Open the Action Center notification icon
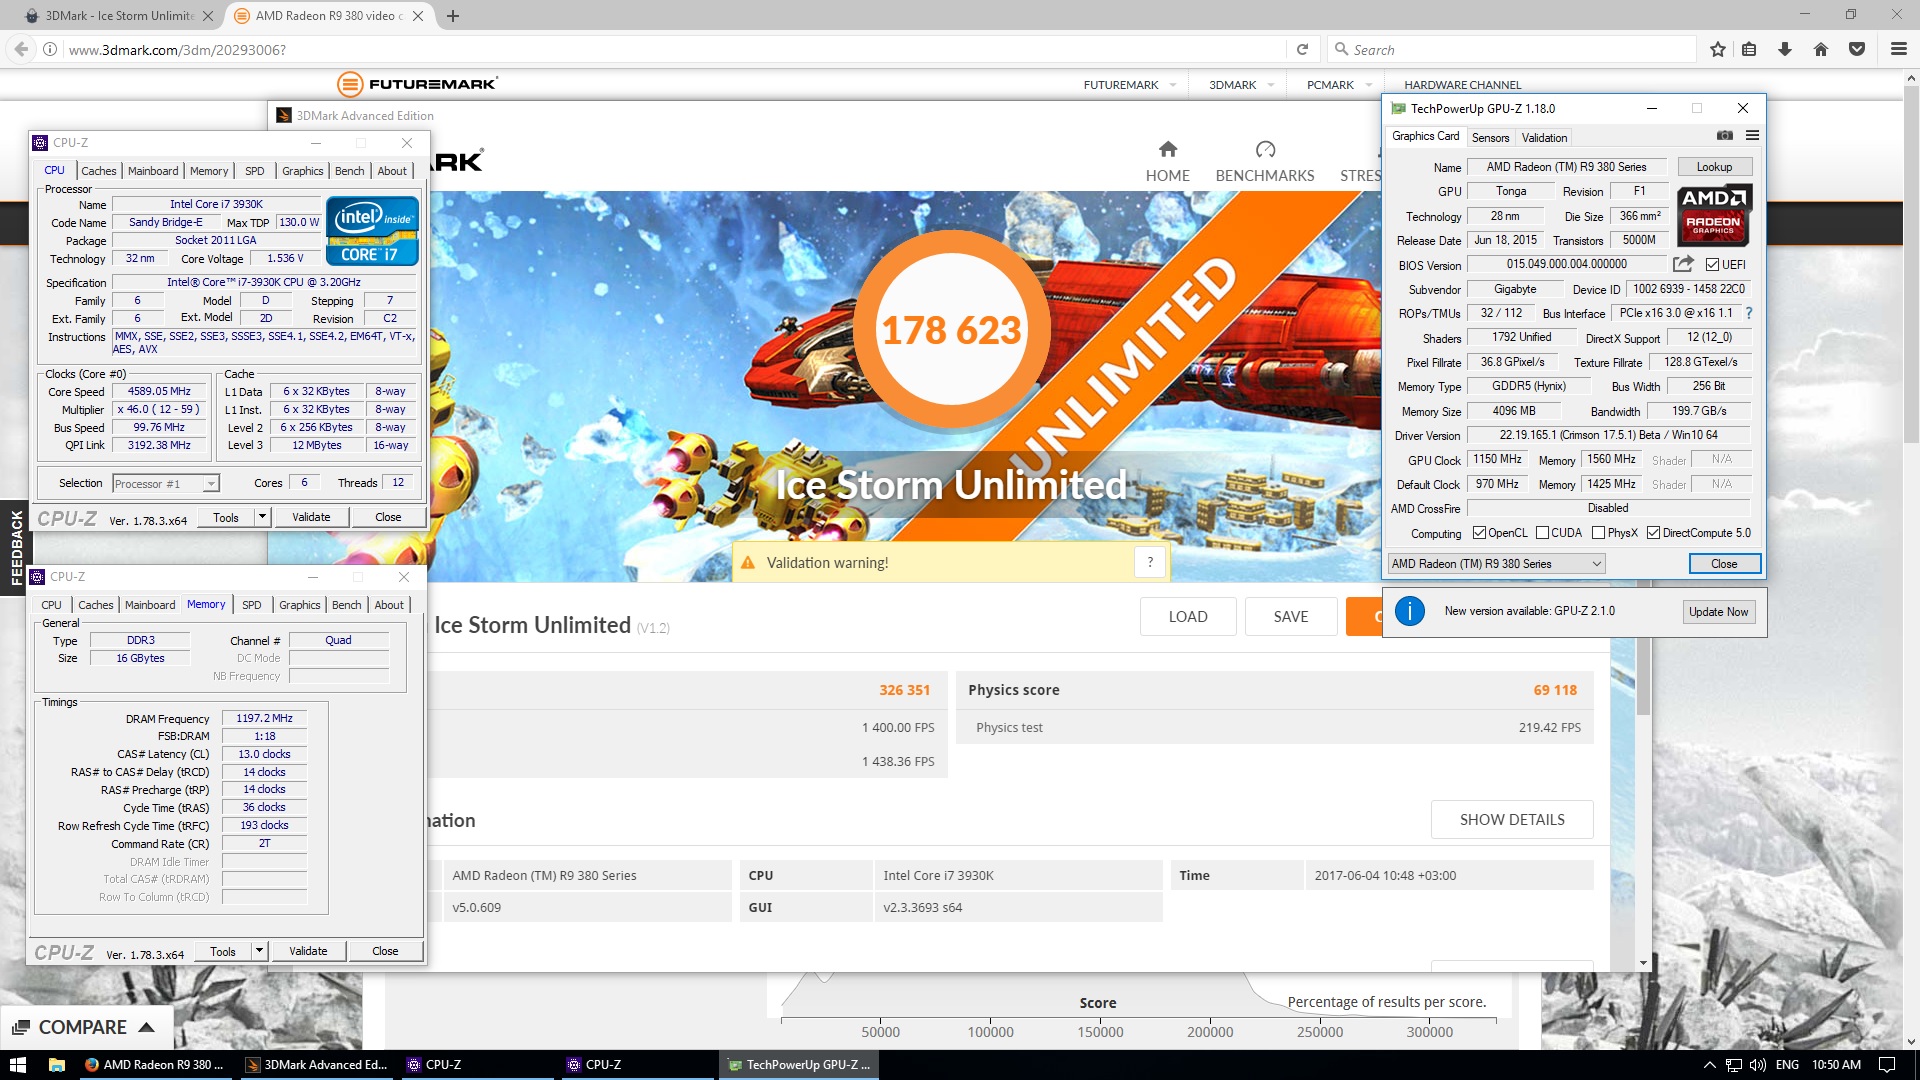This screenshot has width=1920, height=1080. pos(1886,1064)
